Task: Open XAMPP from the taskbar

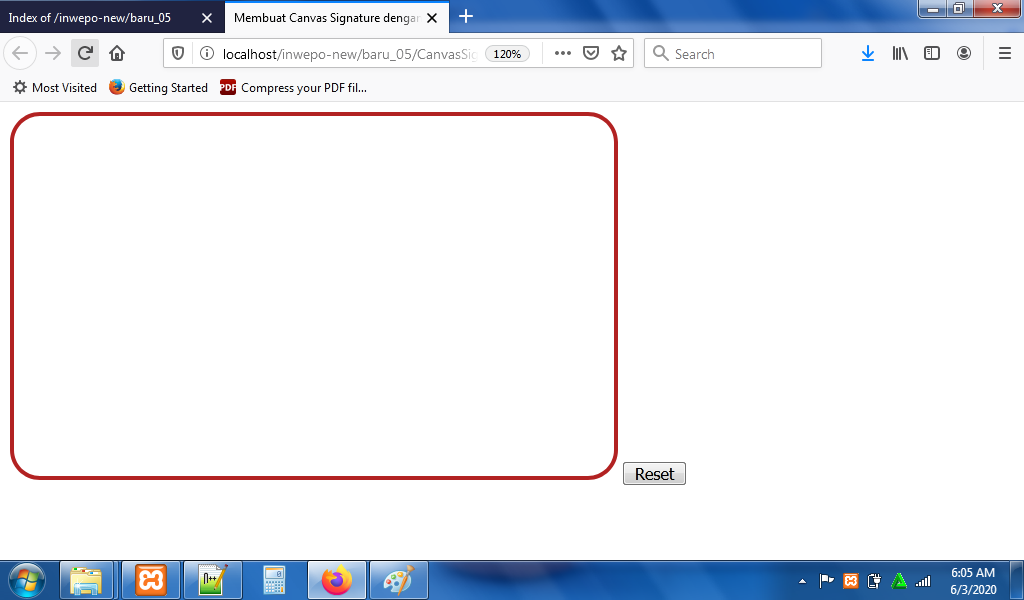Action: point(151,580)
